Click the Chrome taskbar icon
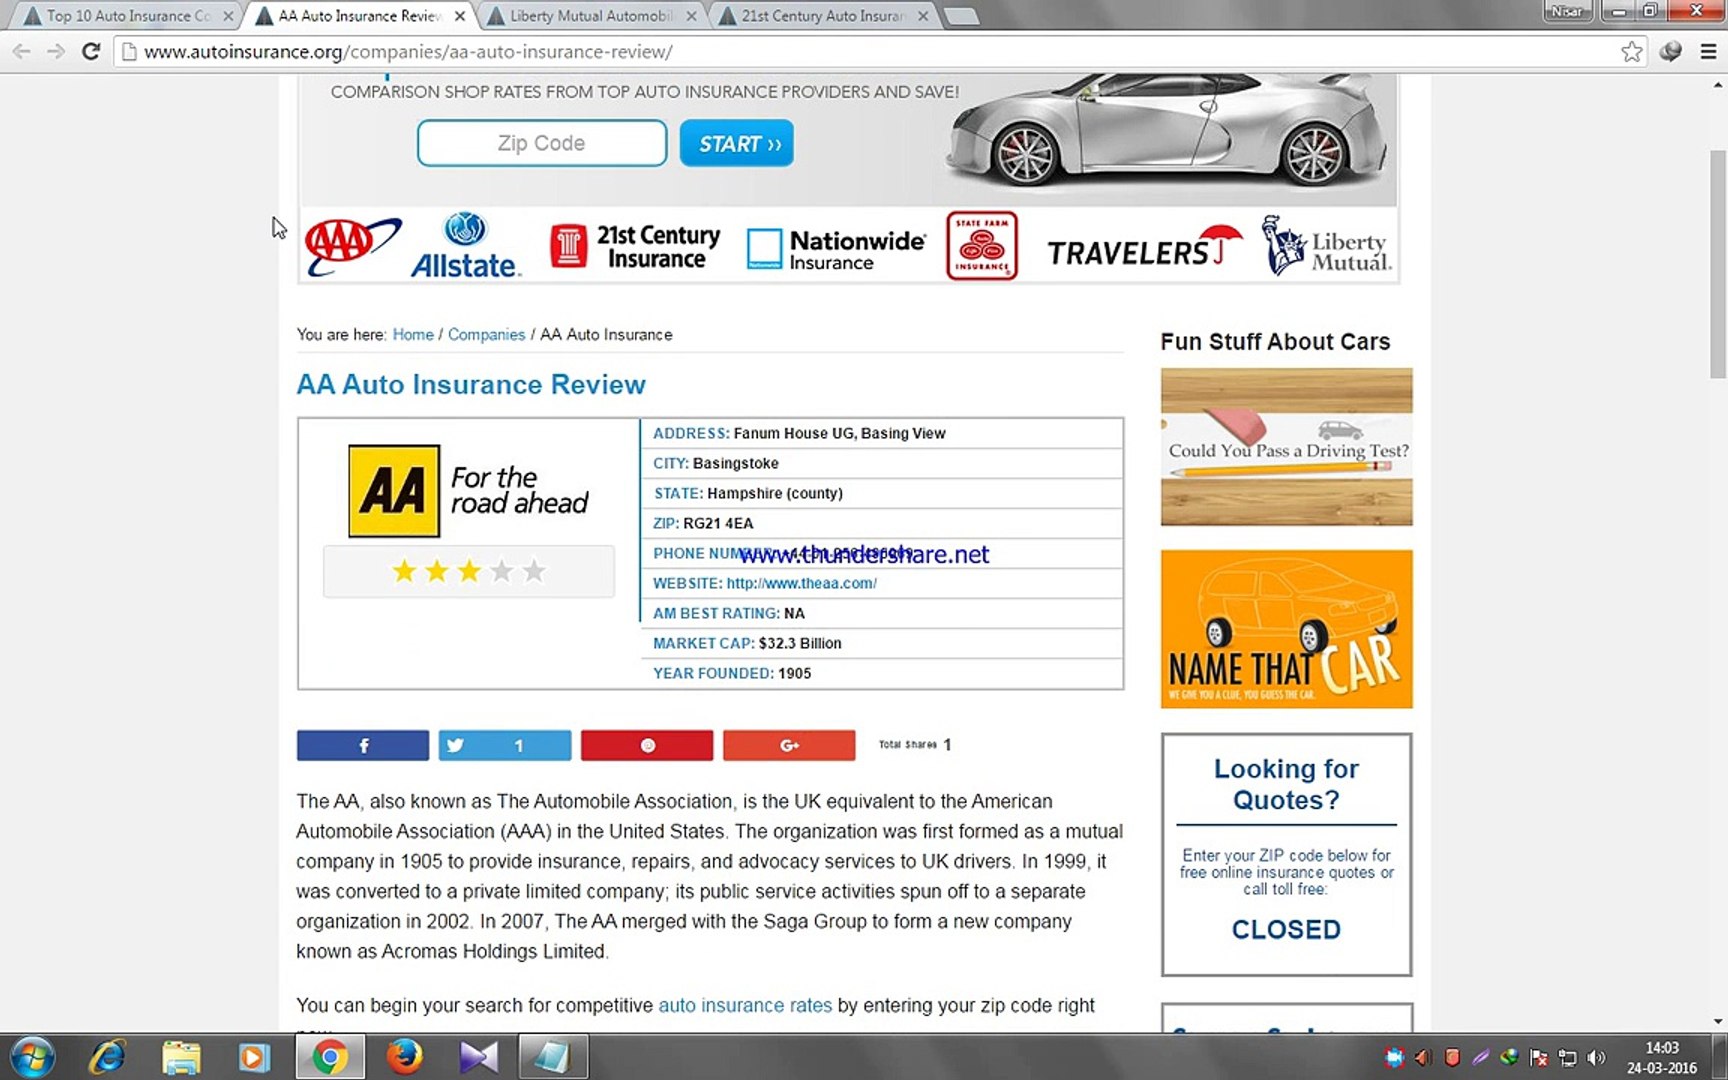Viewport: 1728px width, 1080px height. click(x=330, y=1057)
